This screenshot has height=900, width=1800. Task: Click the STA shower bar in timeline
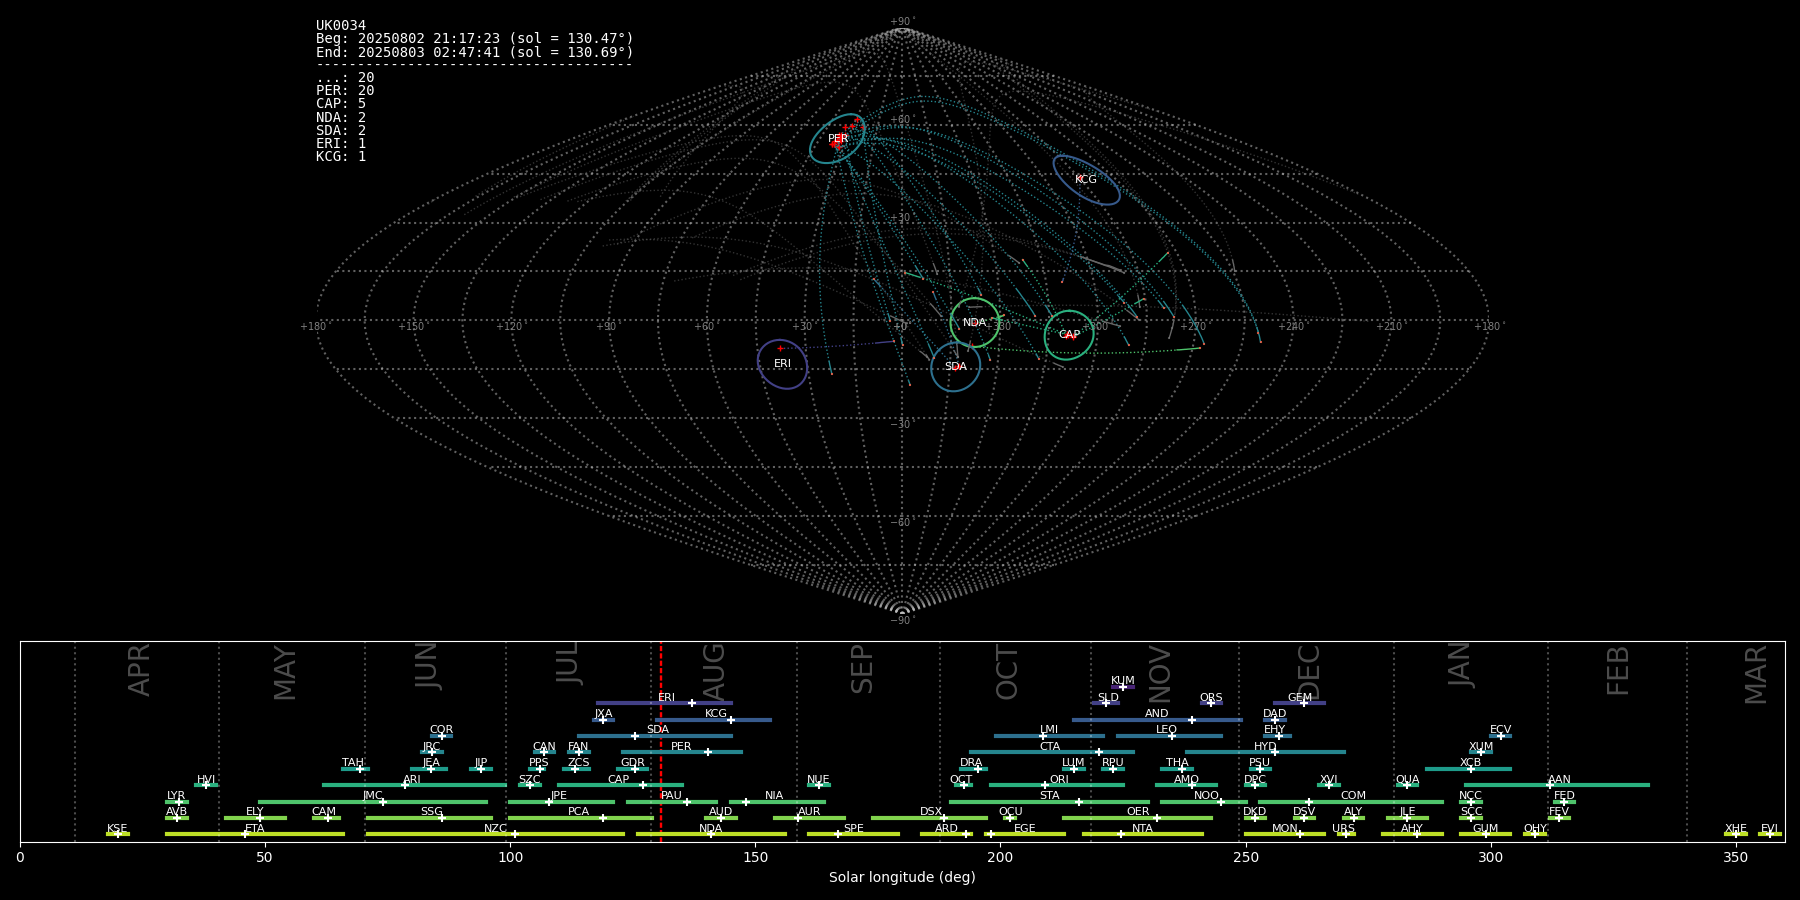pos(1049,801)
